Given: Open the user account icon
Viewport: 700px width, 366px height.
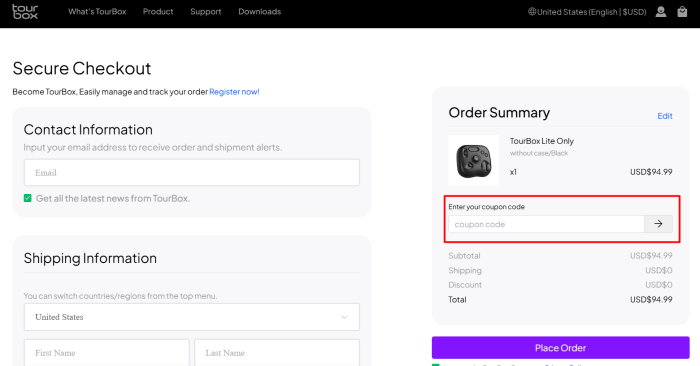Looking at the screenshot, I should point(661,12).
